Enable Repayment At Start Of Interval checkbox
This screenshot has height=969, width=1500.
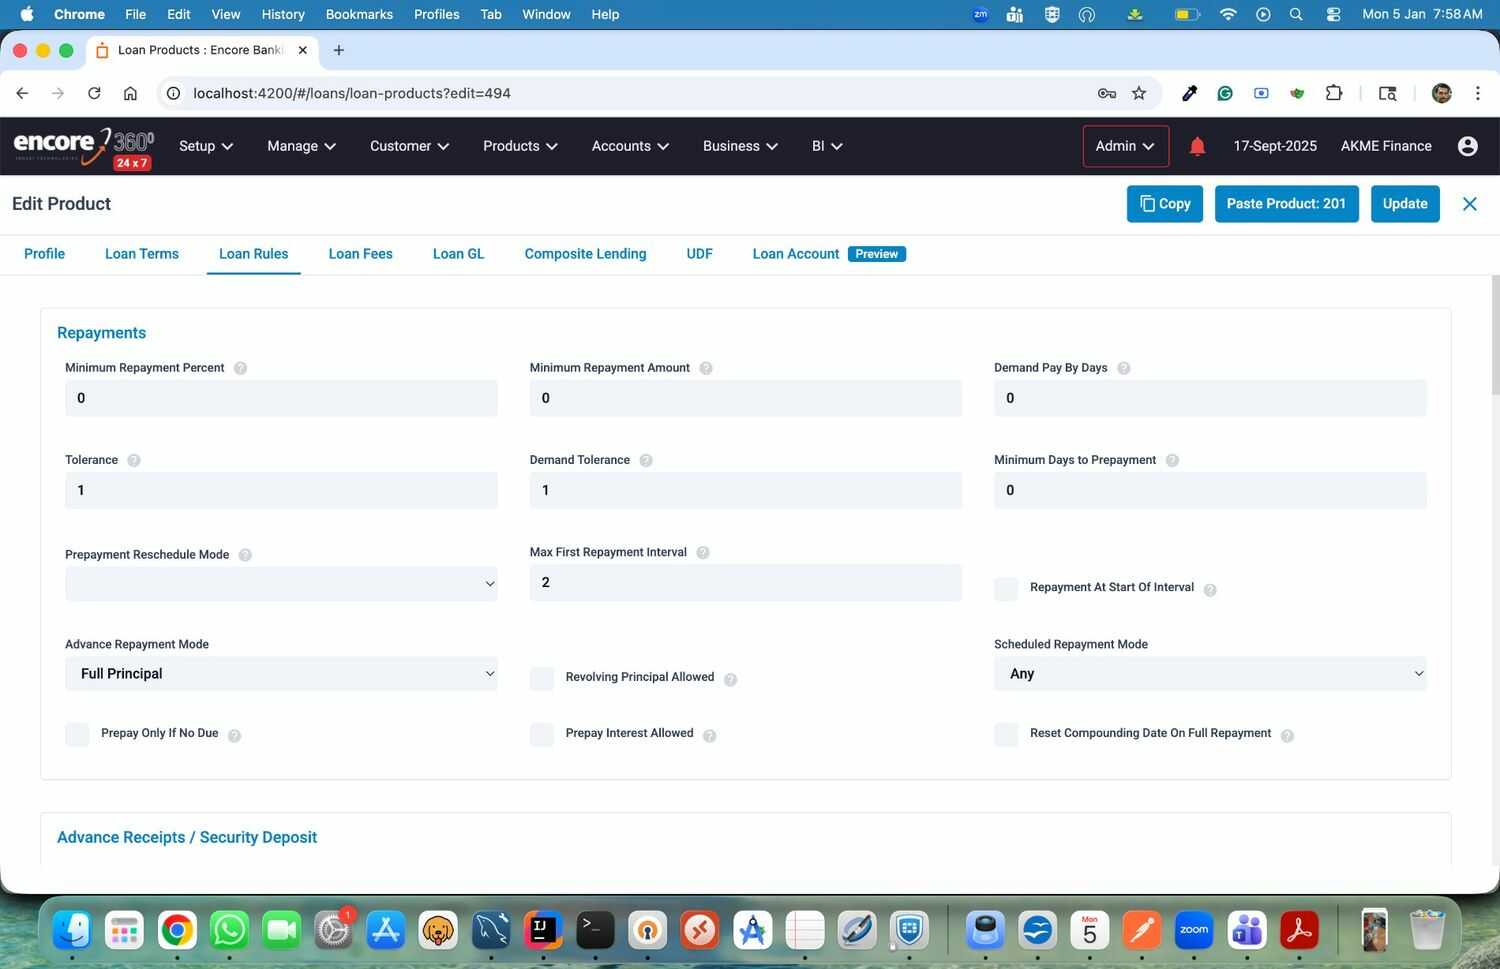tap(1006, 589)
